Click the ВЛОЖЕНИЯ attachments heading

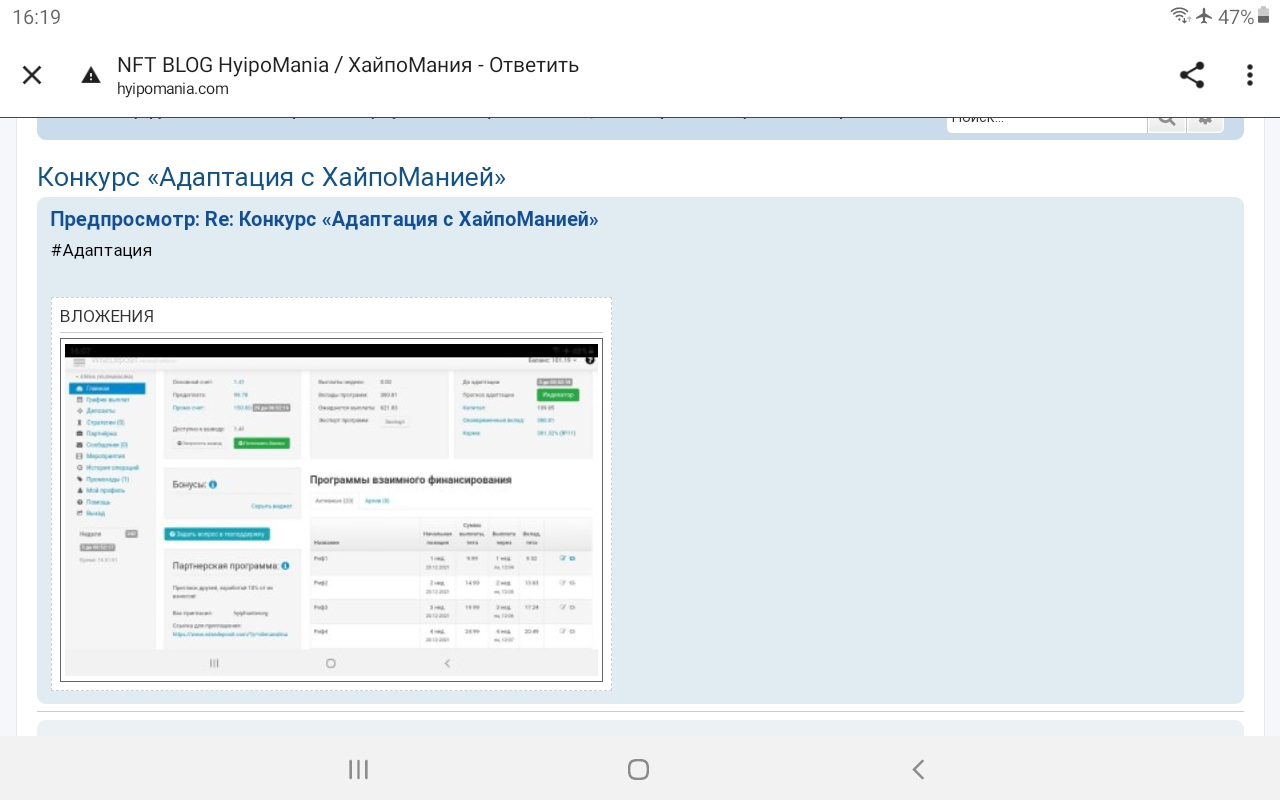pos(107,316)
